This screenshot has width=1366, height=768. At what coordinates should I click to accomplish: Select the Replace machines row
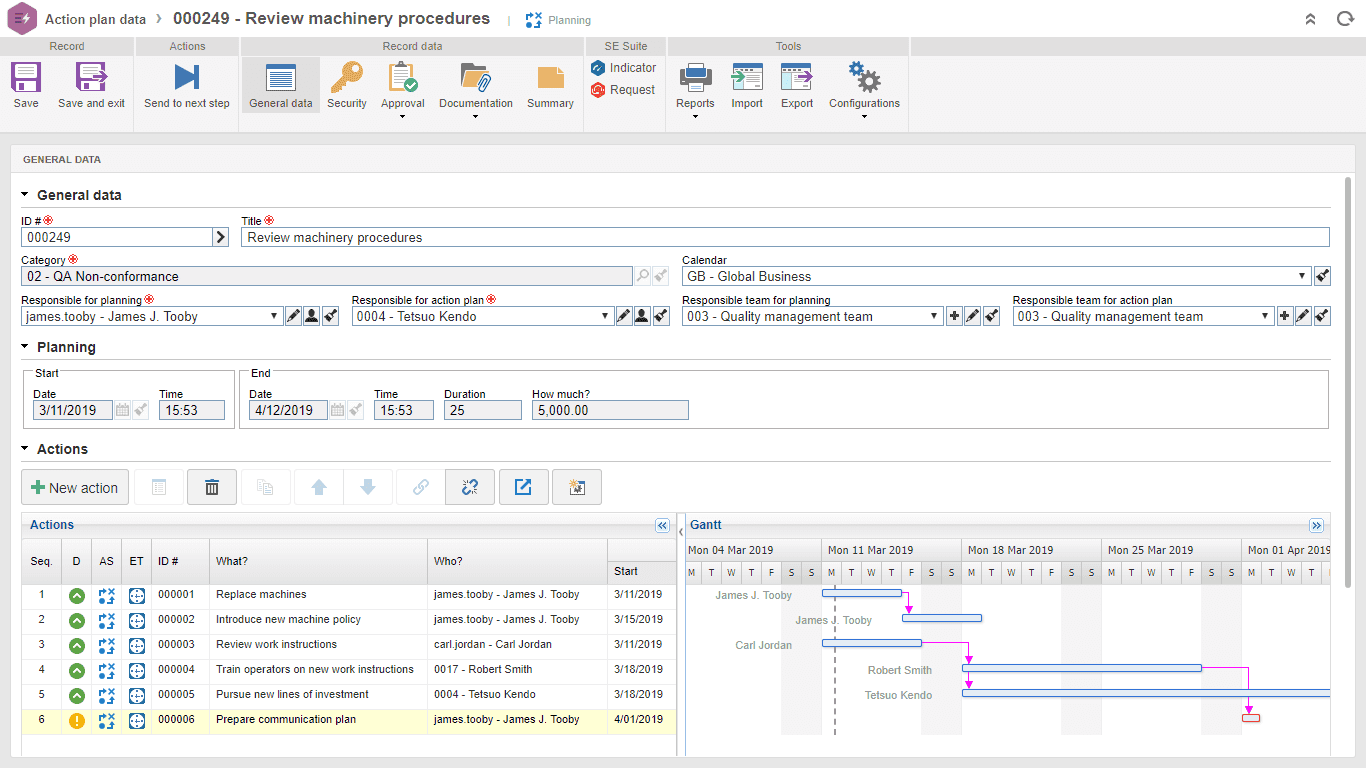tap(349, 595)
